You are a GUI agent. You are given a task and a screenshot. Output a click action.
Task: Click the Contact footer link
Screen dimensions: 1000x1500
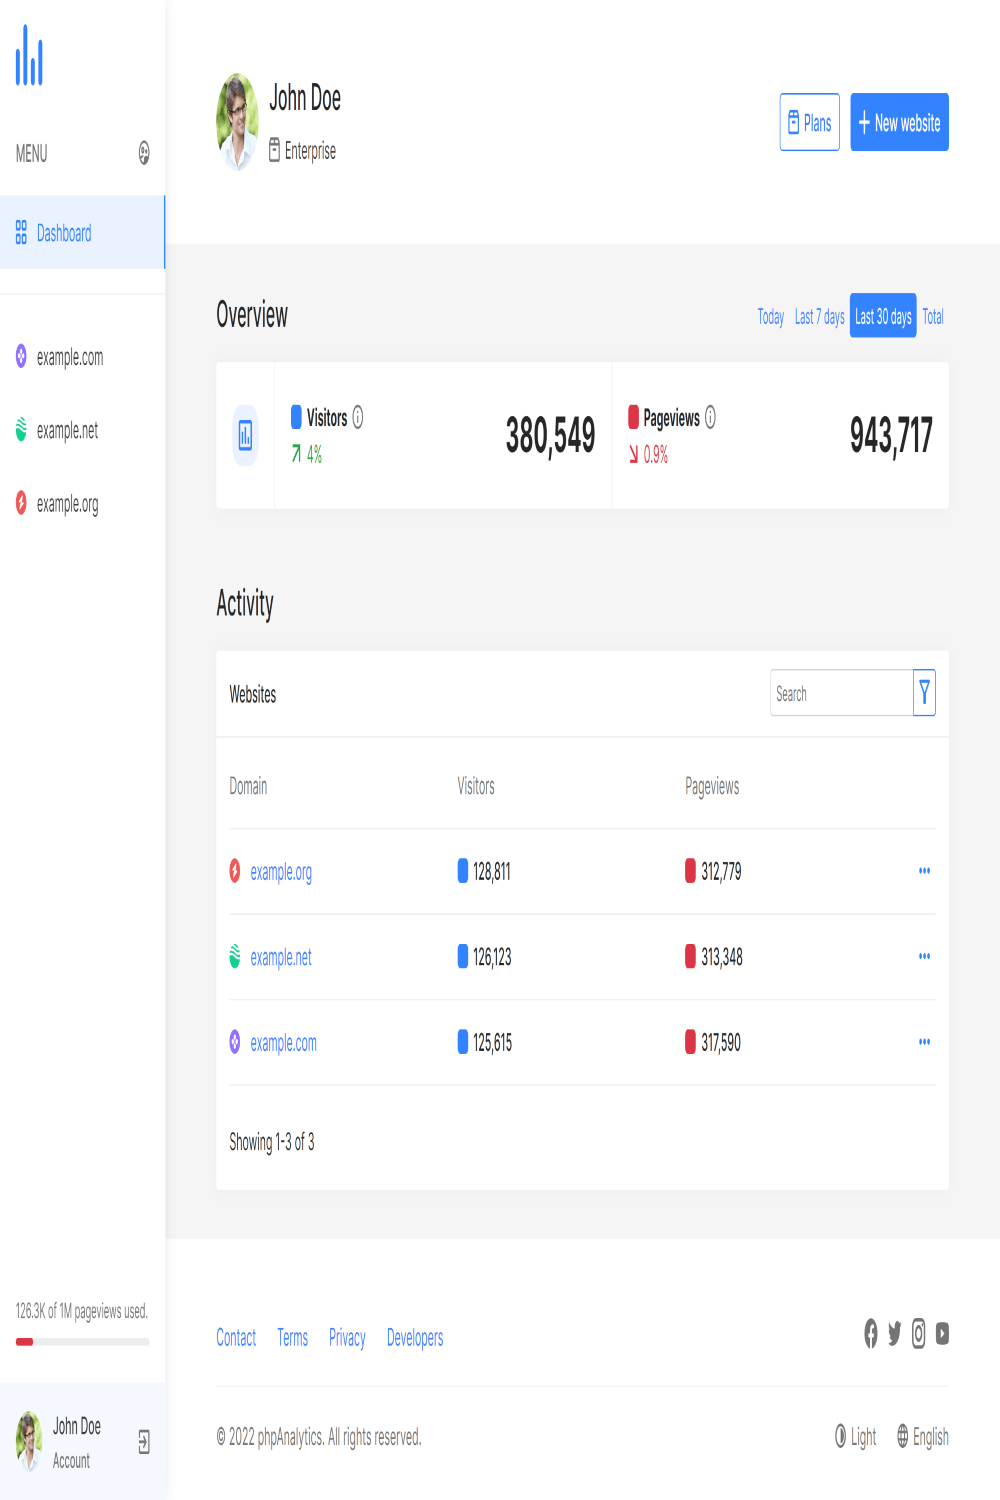click(x=236, y=1338)
